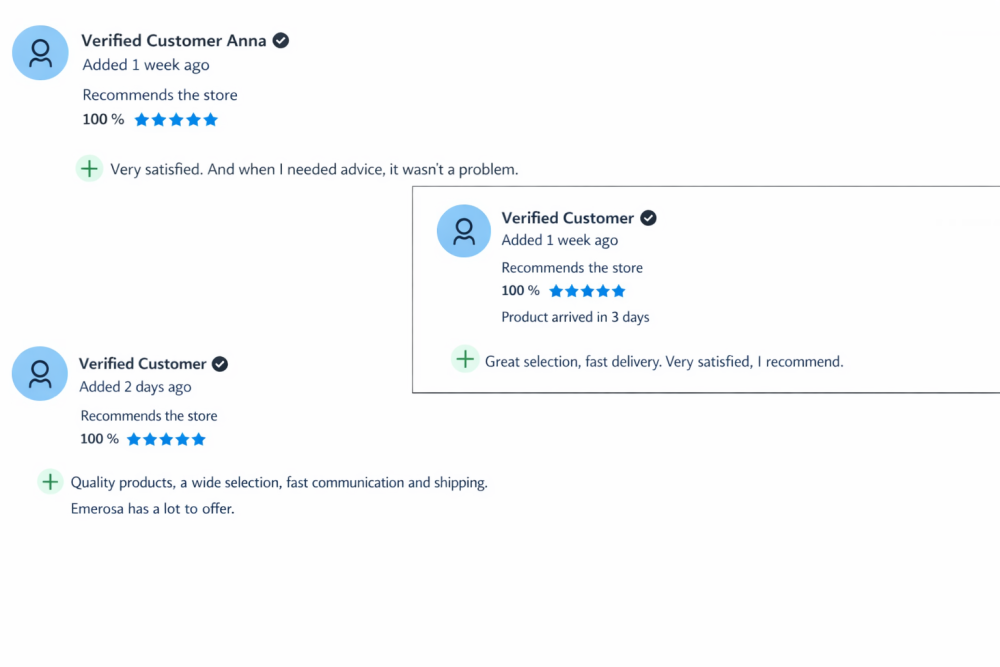Viewport: 1000px width, 667px height.
Task: Click the "100 %" score in Anna's review
Action: coord(103,120)
